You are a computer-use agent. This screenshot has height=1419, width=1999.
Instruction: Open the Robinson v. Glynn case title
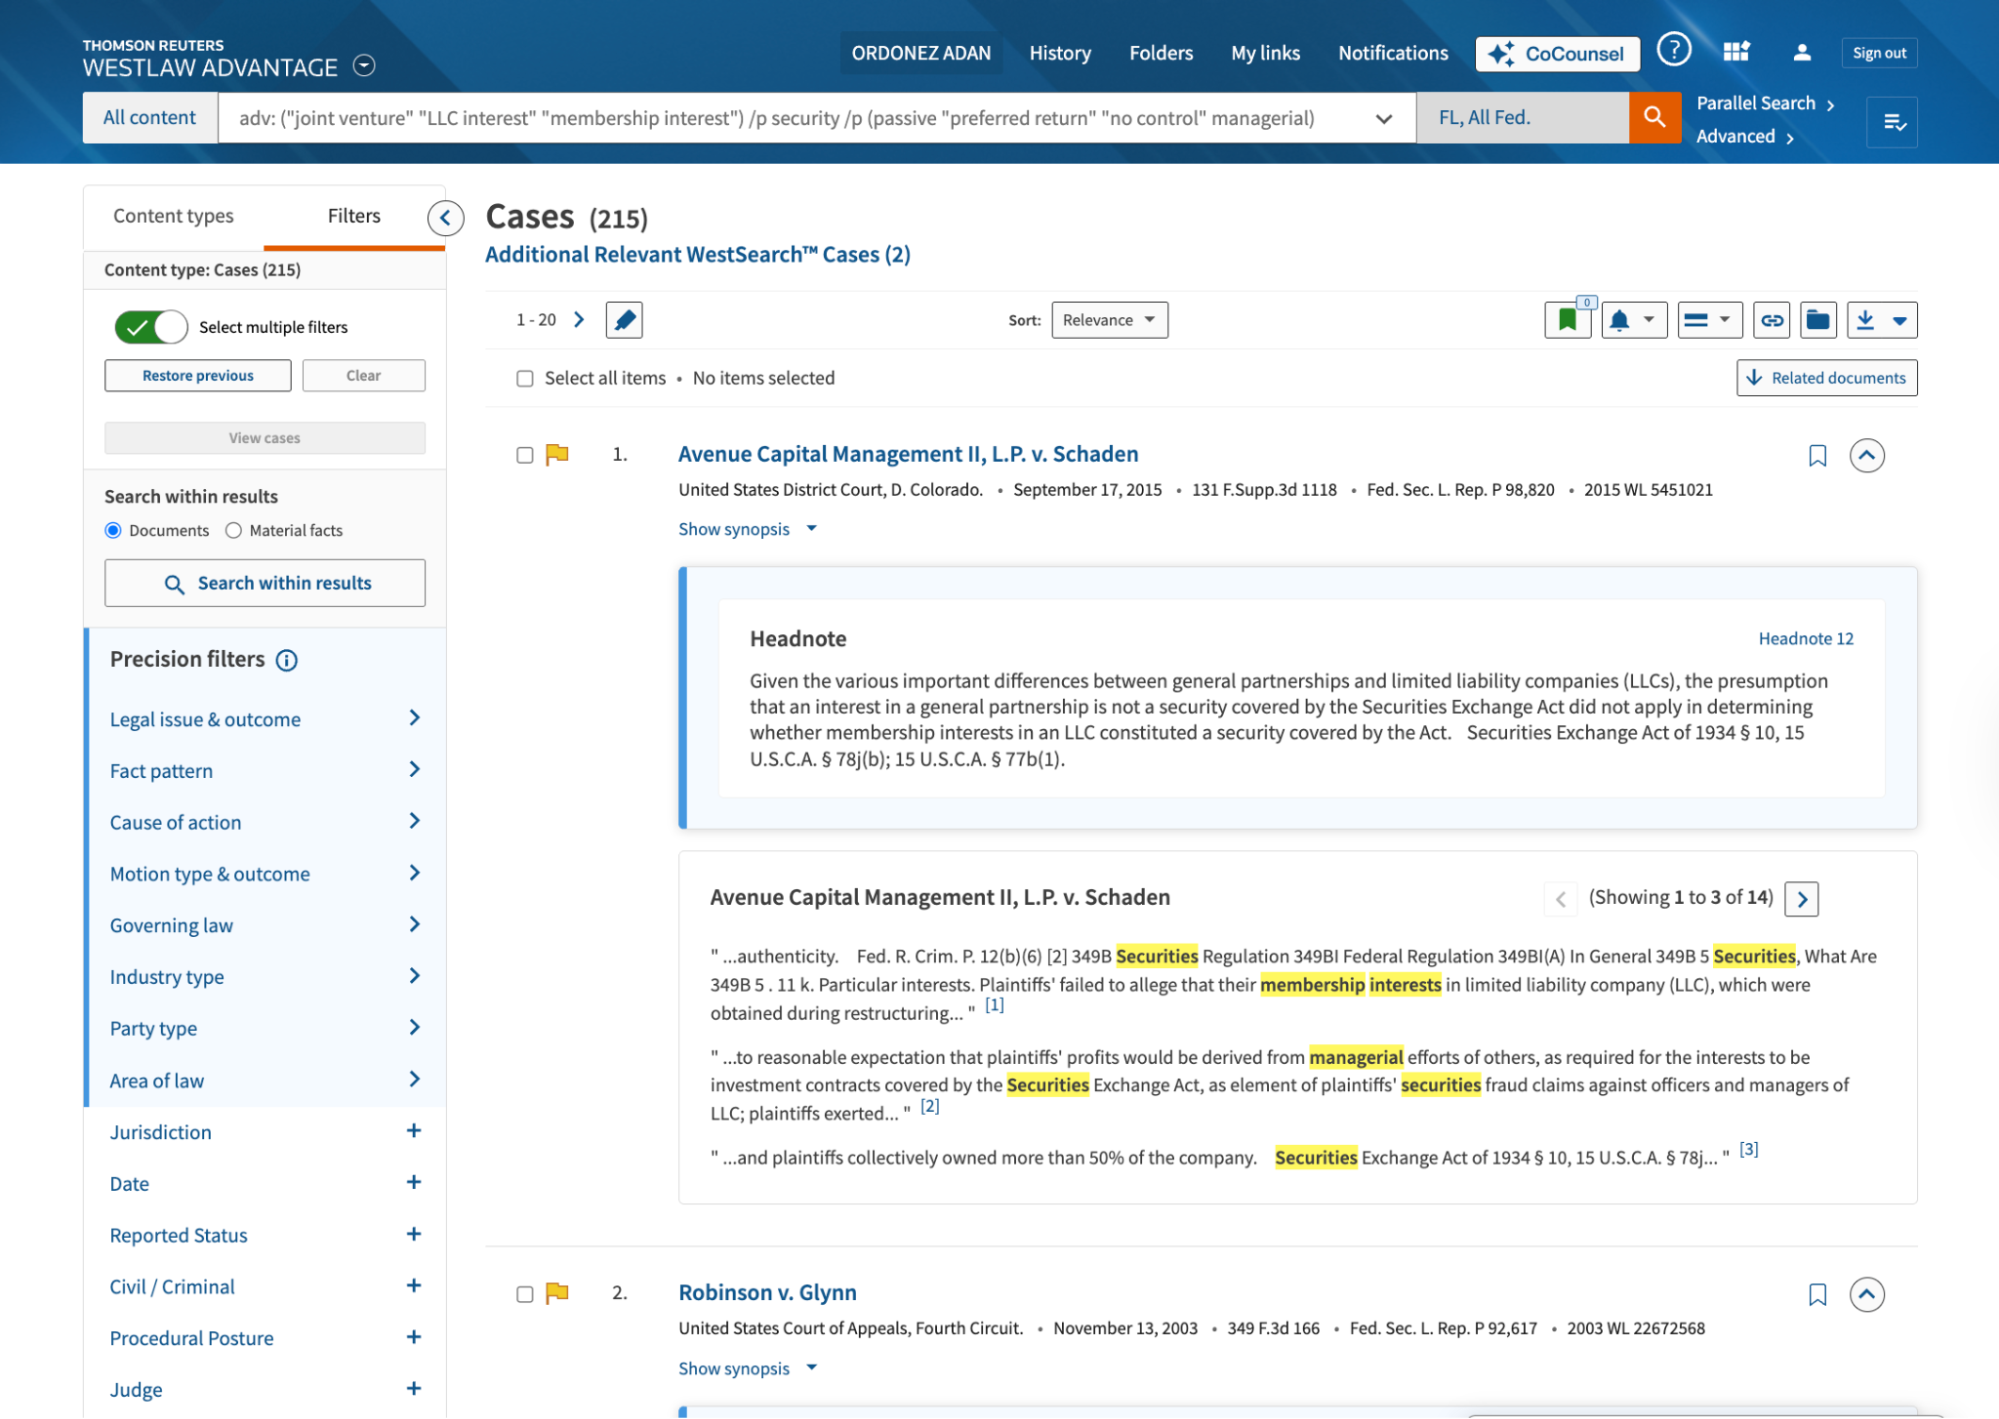coord(767,1293)
